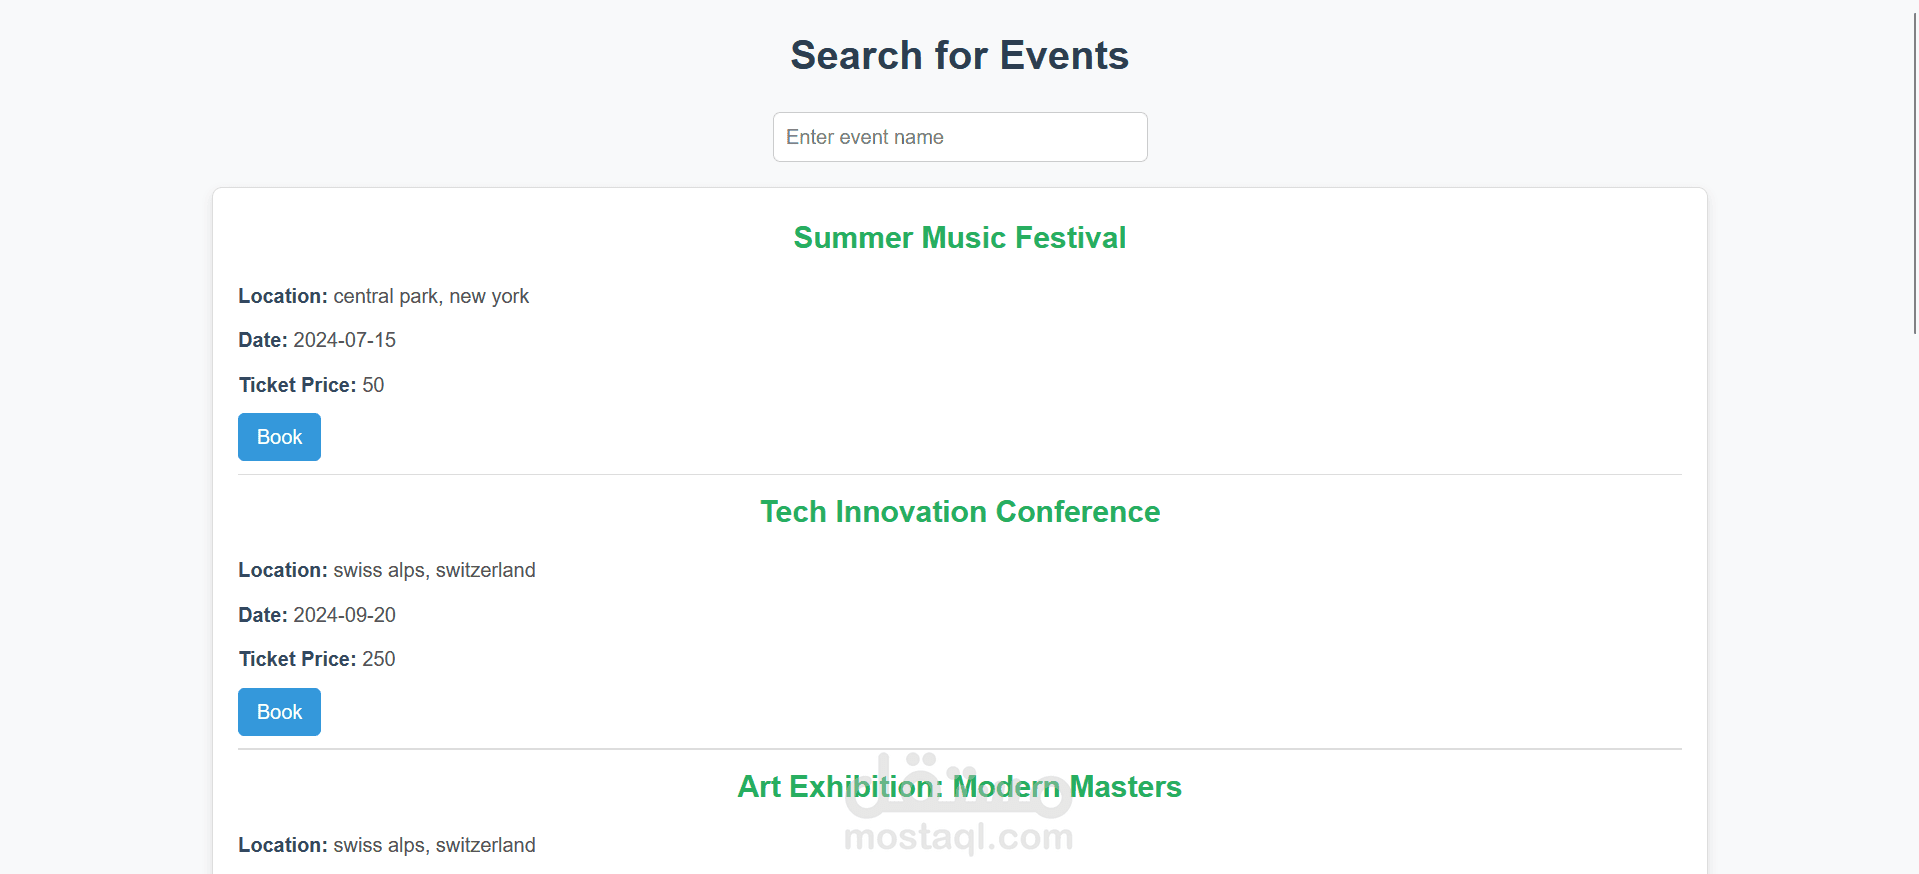Click the Summer Music Festival title
This screenshot has width=1919, height=874.
[x=960, y=238]
